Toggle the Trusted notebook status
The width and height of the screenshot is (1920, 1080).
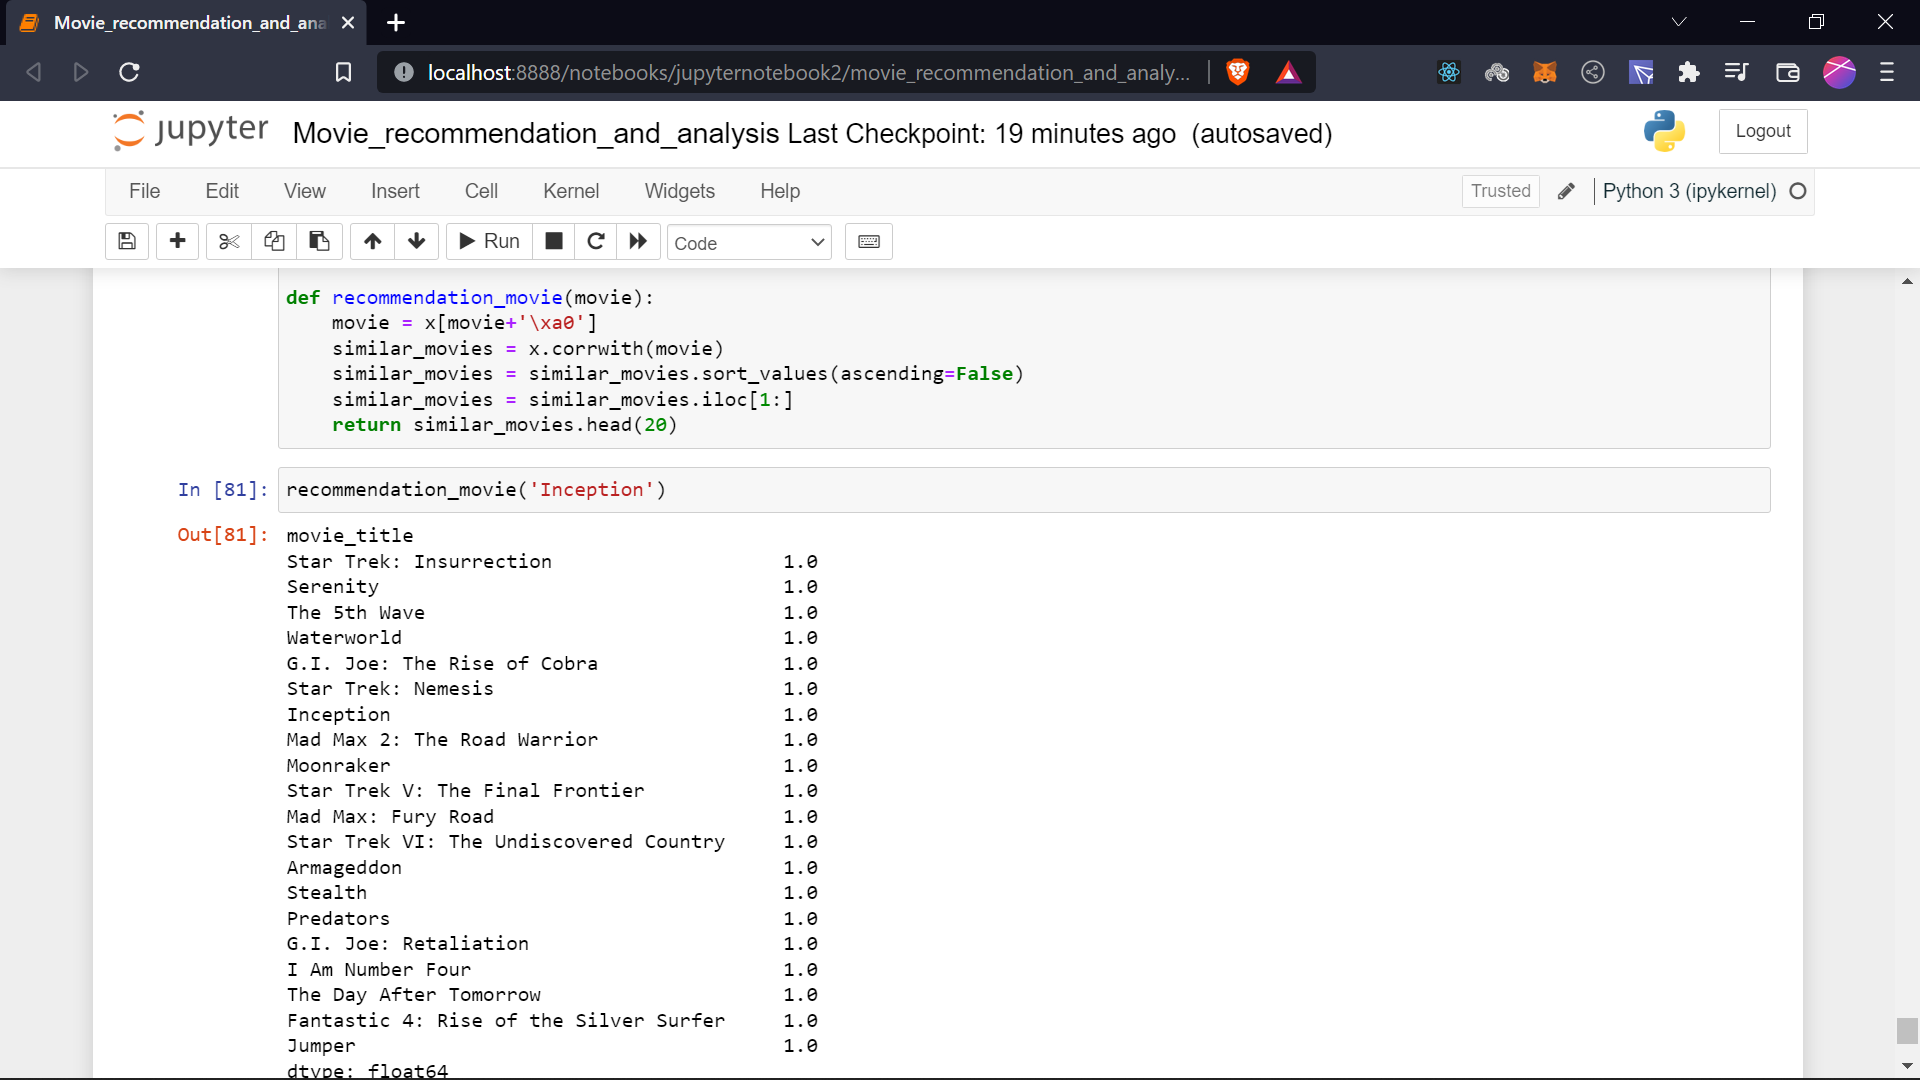pos(1500,190)
